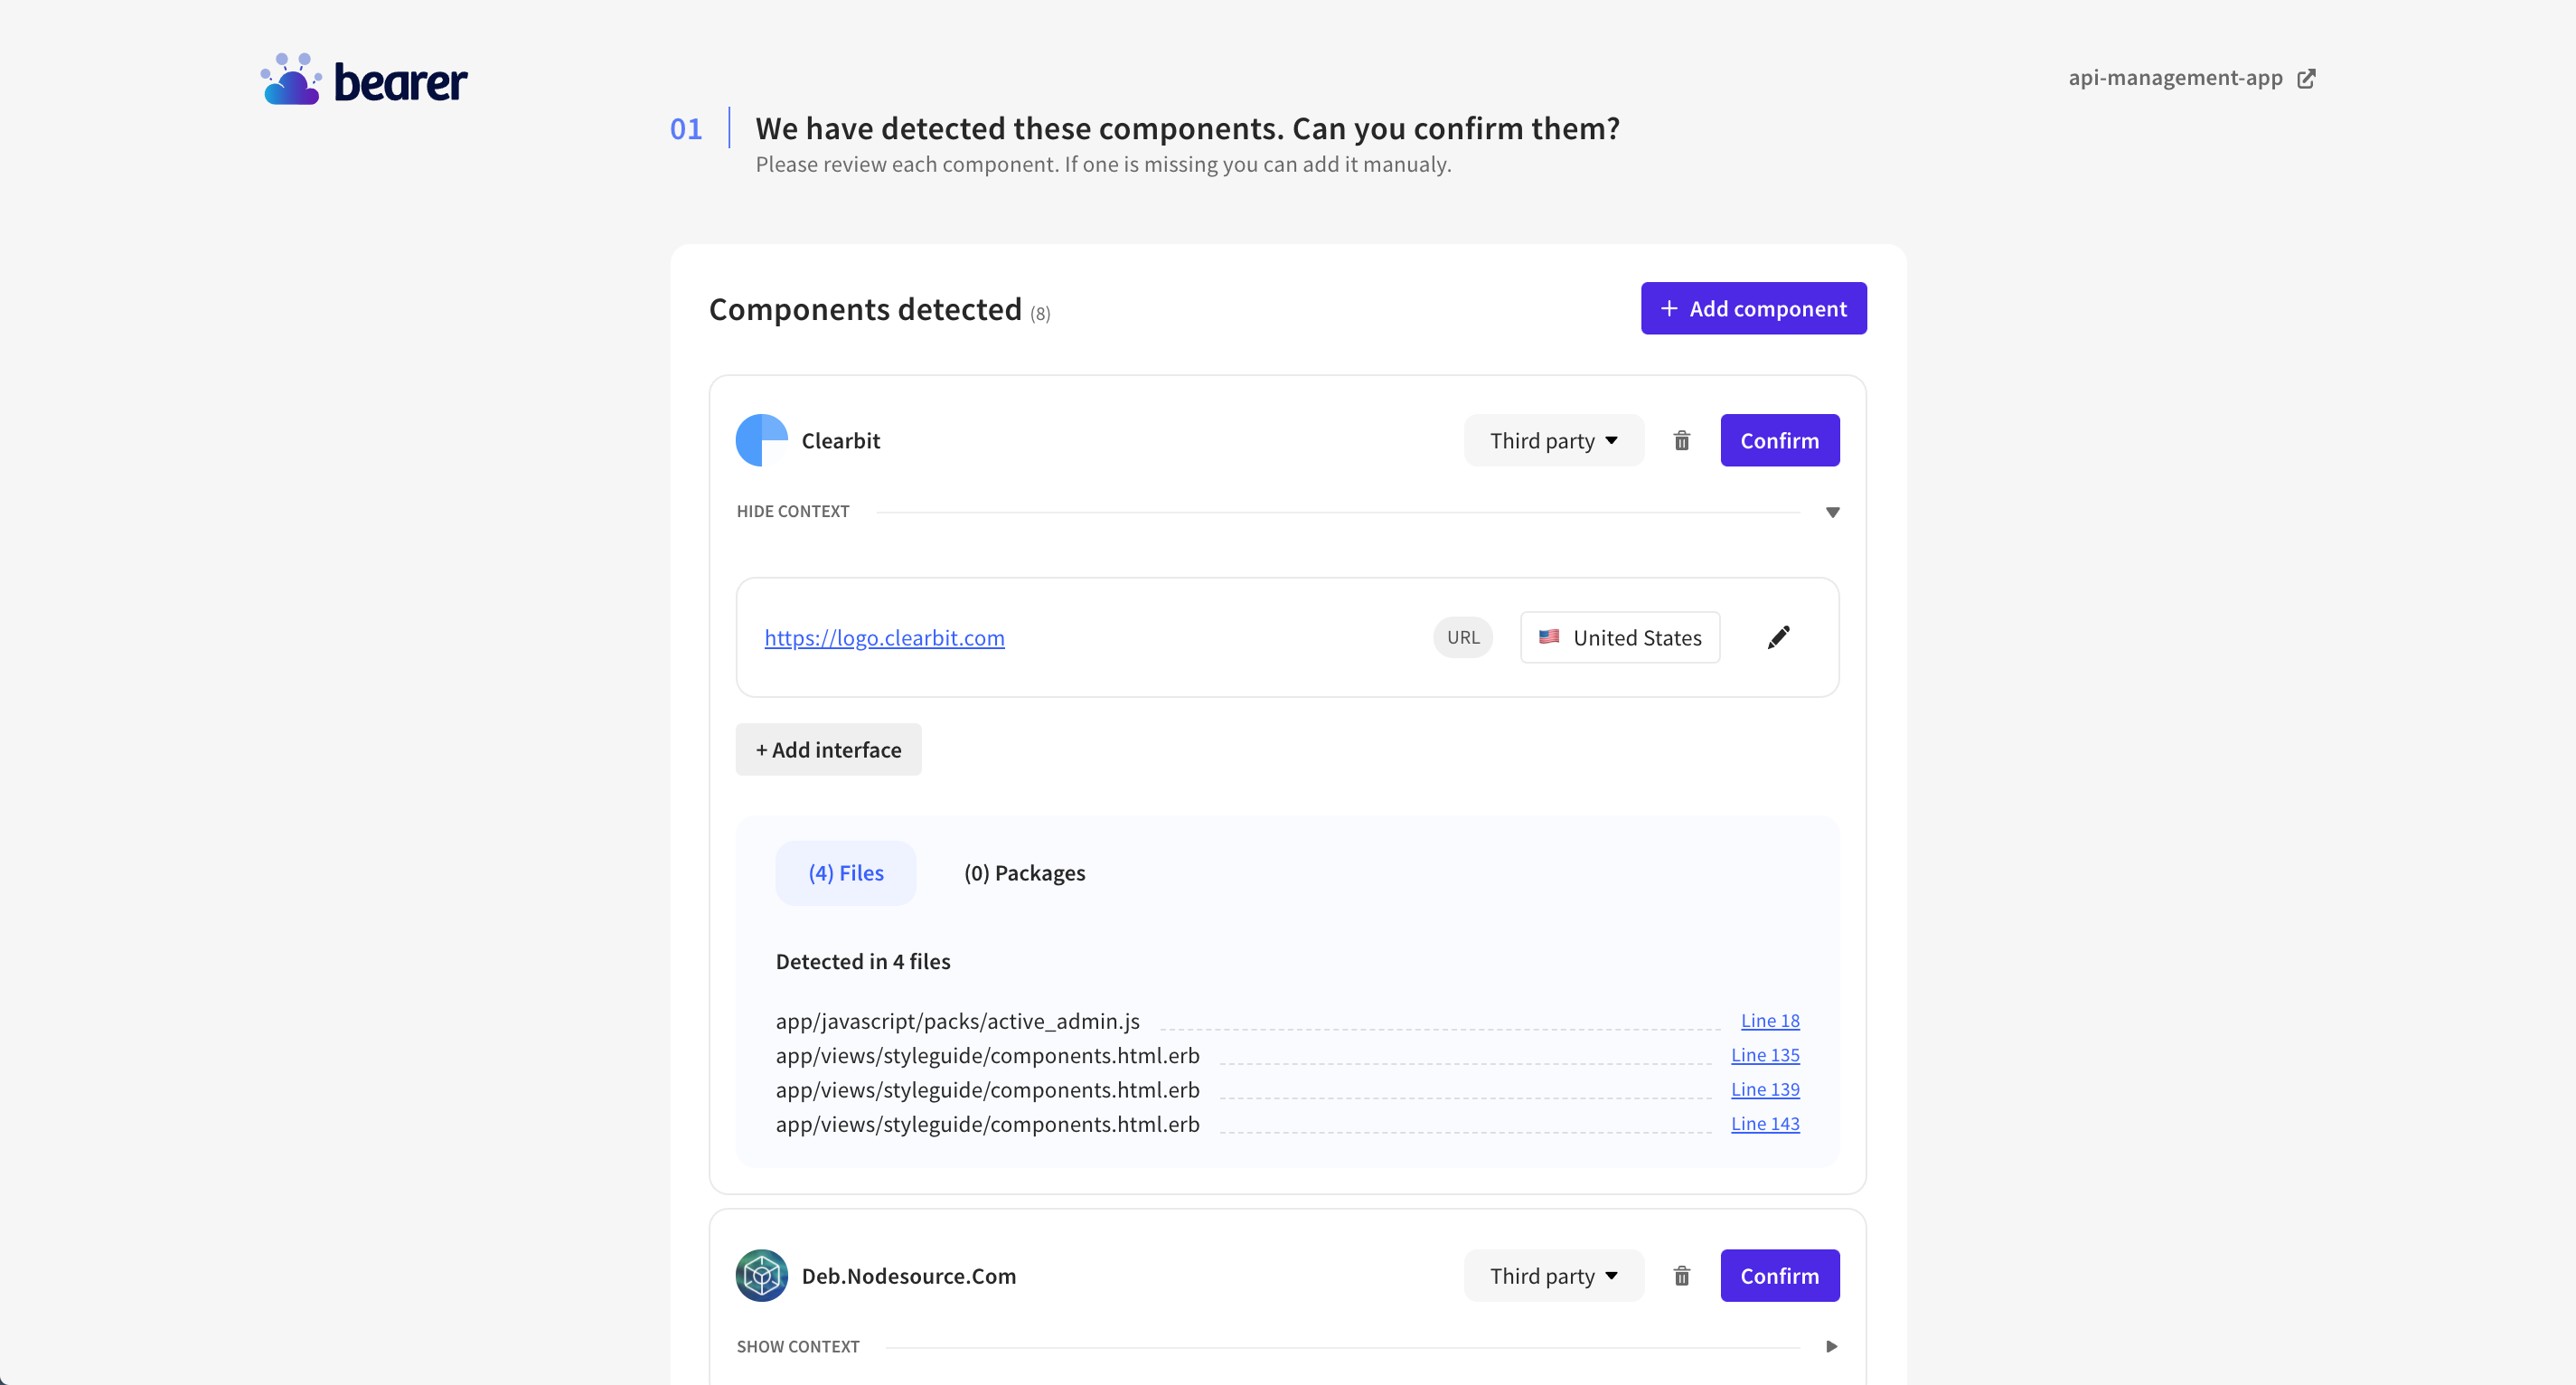2576x1385 pixels.
Task: Open the Clearbit Third party dropdown
Action: pyautogui.click(x=1553, y=440)
